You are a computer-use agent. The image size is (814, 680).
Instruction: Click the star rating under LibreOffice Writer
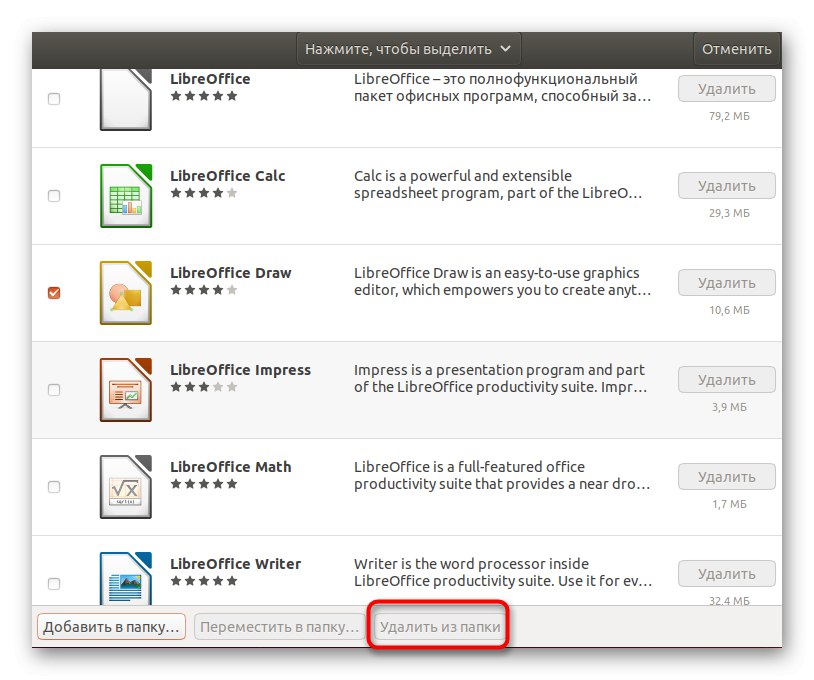point(204,581)
